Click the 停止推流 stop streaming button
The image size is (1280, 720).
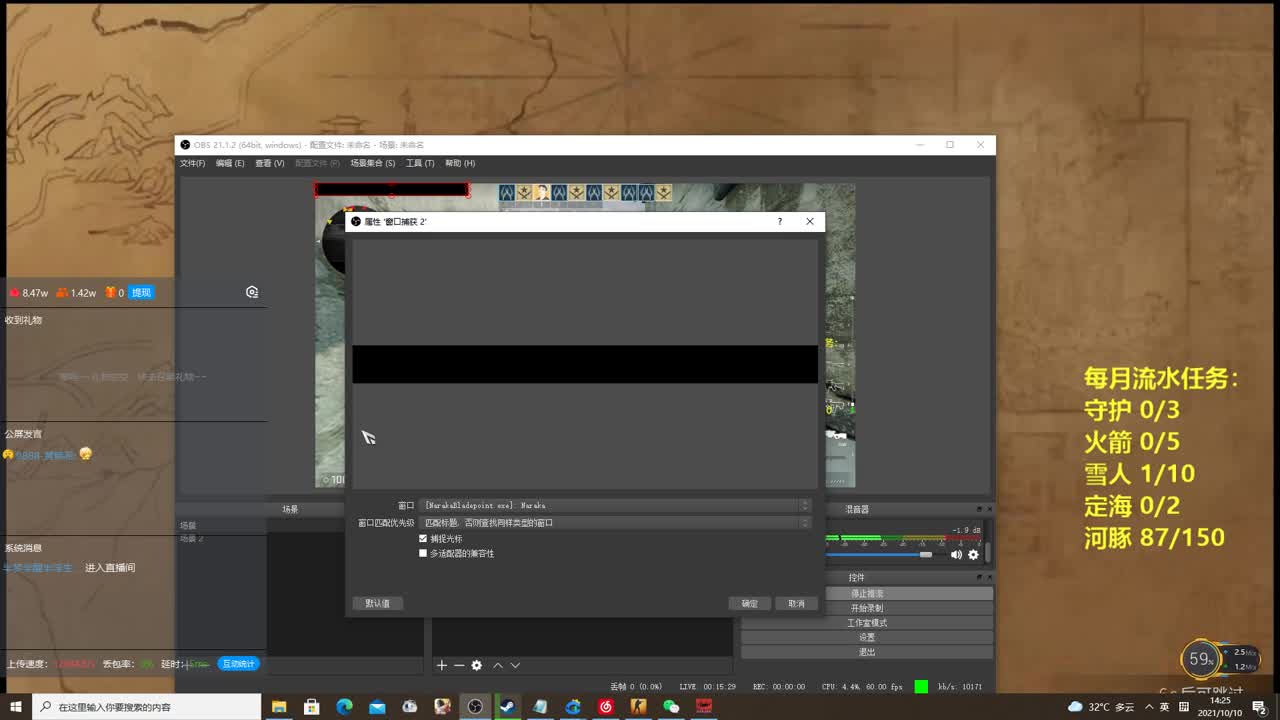click(x=867, y=594)
